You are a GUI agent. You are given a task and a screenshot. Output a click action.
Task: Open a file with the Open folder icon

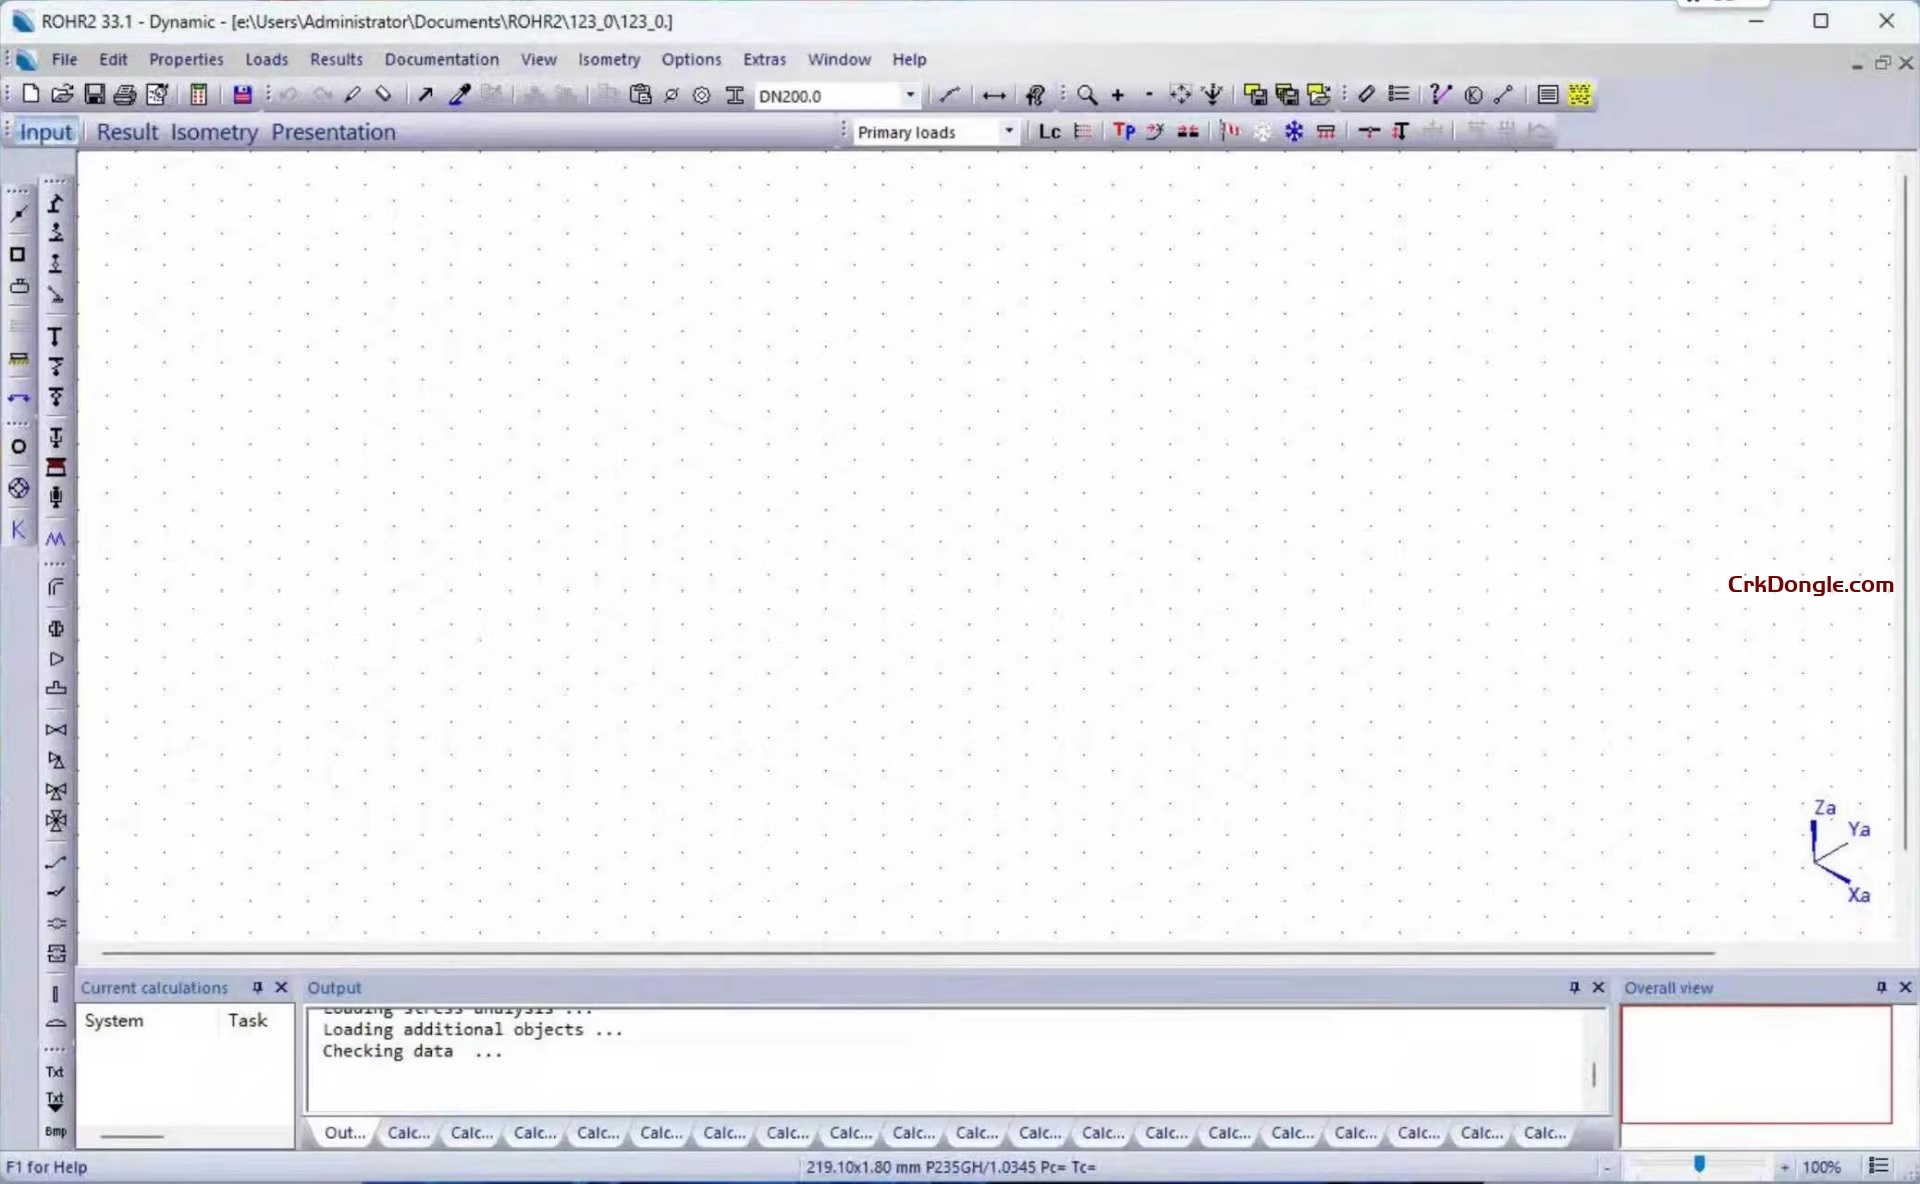pyautogui.click(x=62, y=94)
